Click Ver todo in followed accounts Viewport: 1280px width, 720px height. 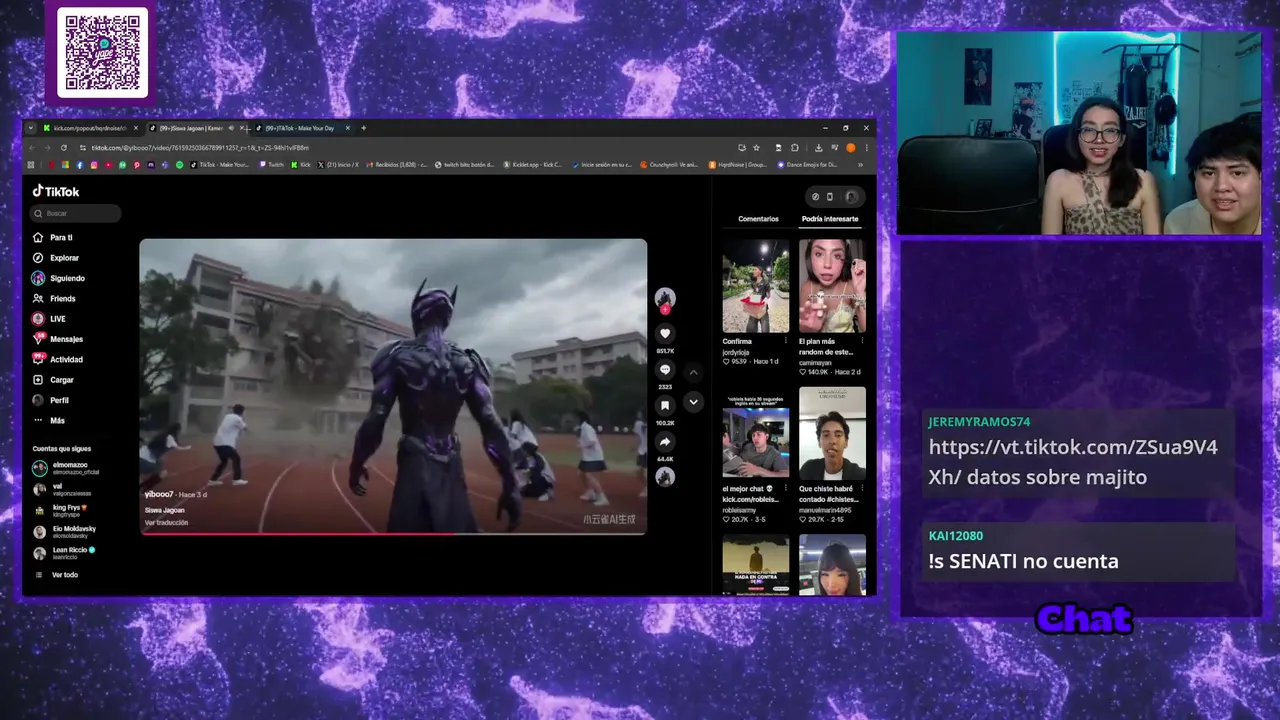pos(57,575)
